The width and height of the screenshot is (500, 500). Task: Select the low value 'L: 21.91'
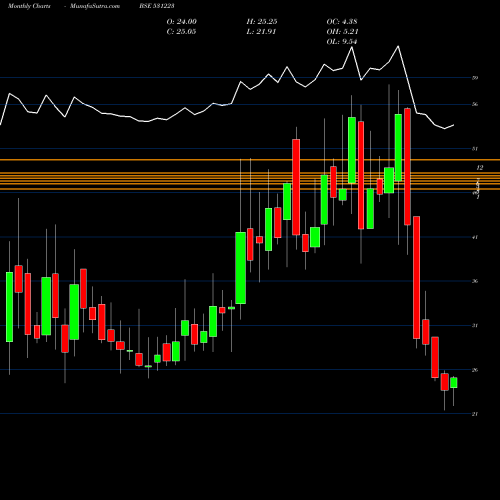(261, 32)
